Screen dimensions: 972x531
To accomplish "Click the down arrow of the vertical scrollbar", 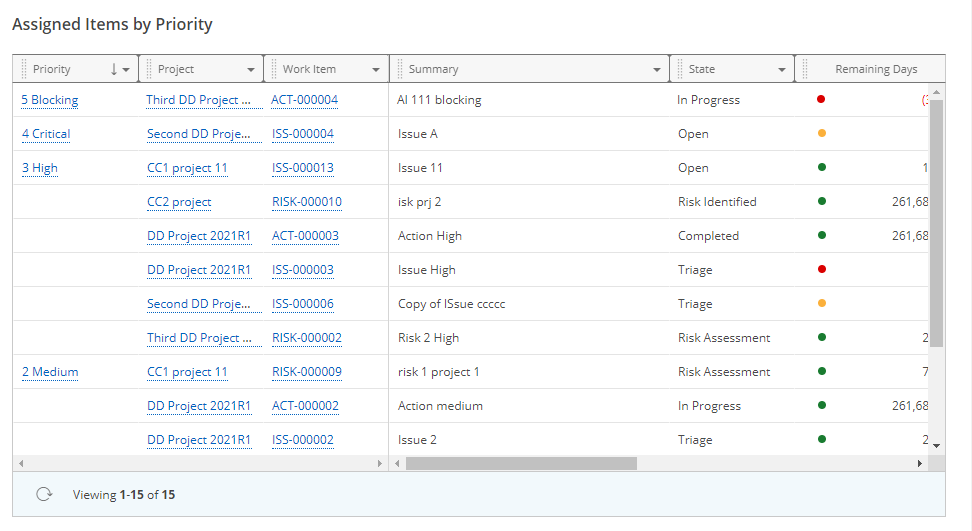I will 936,444.
